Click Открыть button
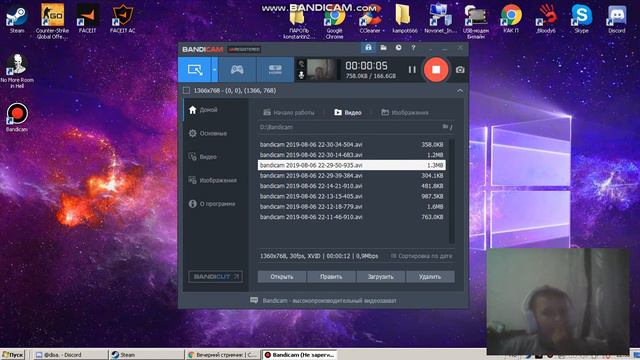640x360 pixels. point(282,277)
